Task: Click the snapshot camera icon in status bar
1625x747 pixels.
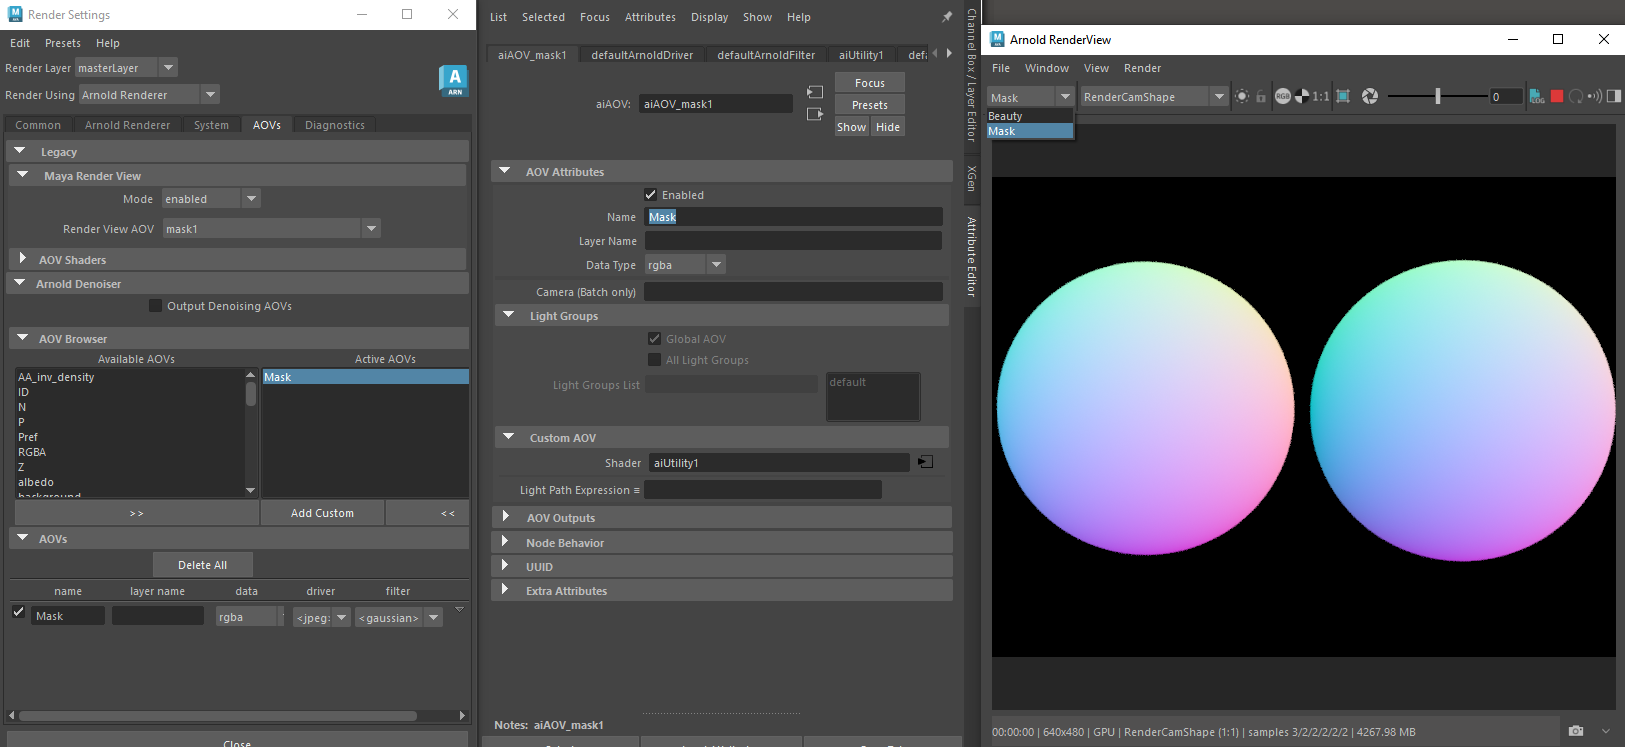Action: click(x=1576, y=731)
